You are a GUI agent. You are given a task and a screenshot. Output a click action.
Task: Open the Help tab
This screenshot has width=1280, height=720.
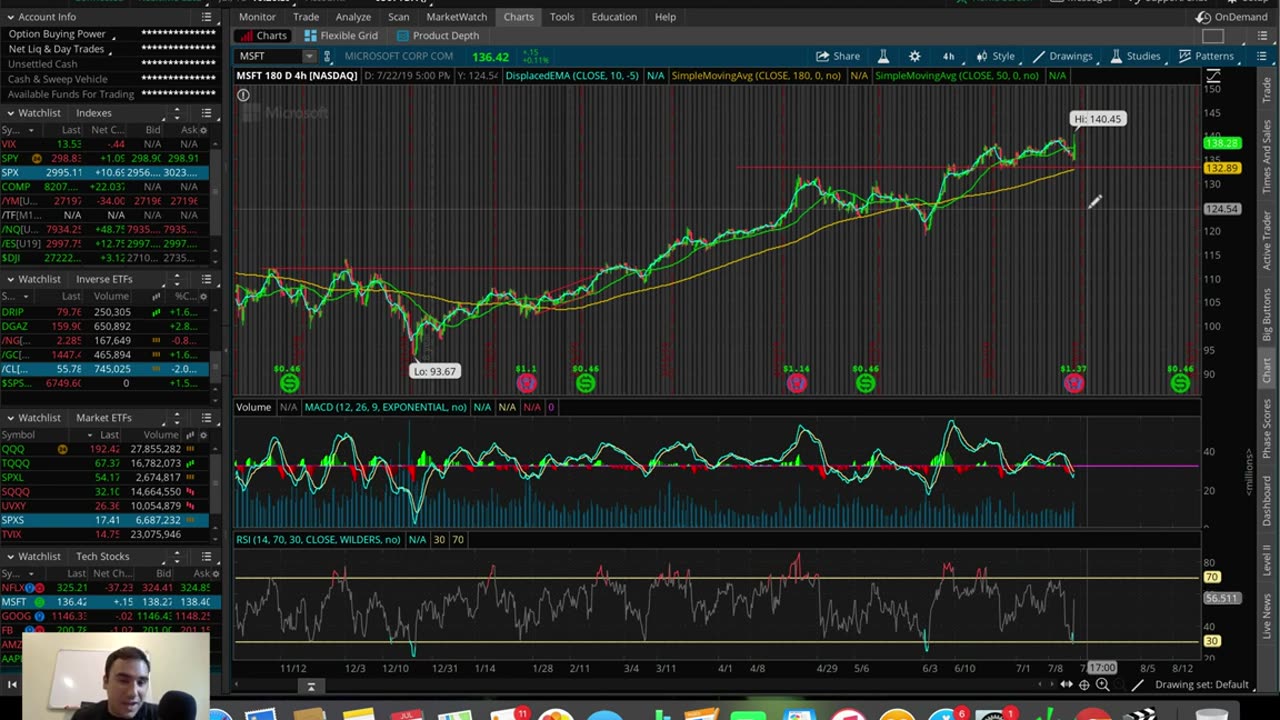[665, 17]
